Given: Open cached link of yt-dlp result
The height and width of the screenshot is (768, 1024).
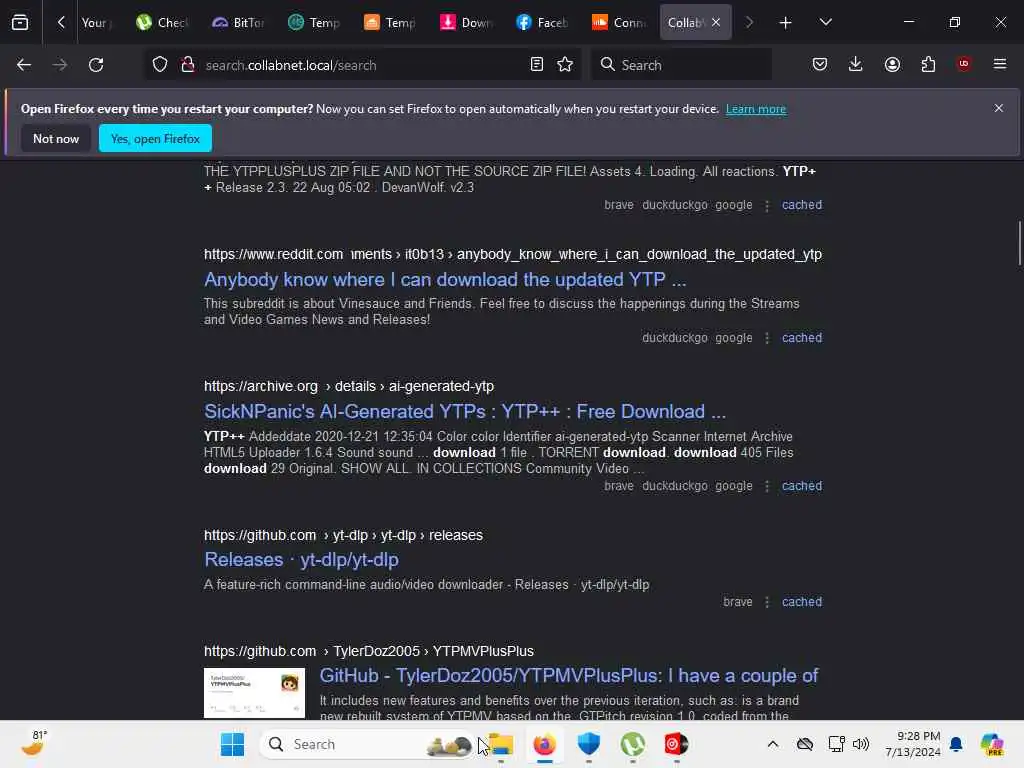Looking at the screenshot, I should click(801, 601).
